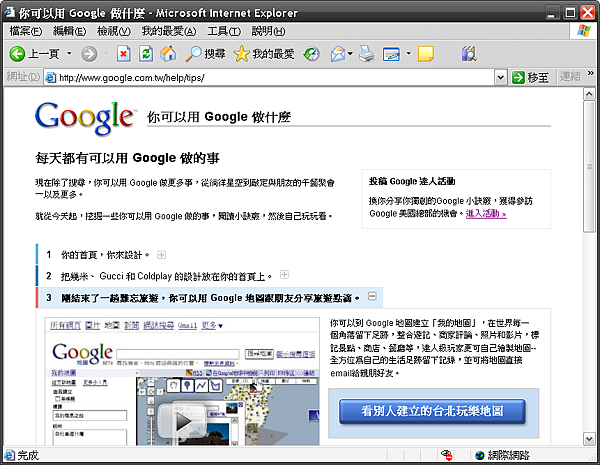Click the 投稿 Google 達人活動 heading

(412, 181)
